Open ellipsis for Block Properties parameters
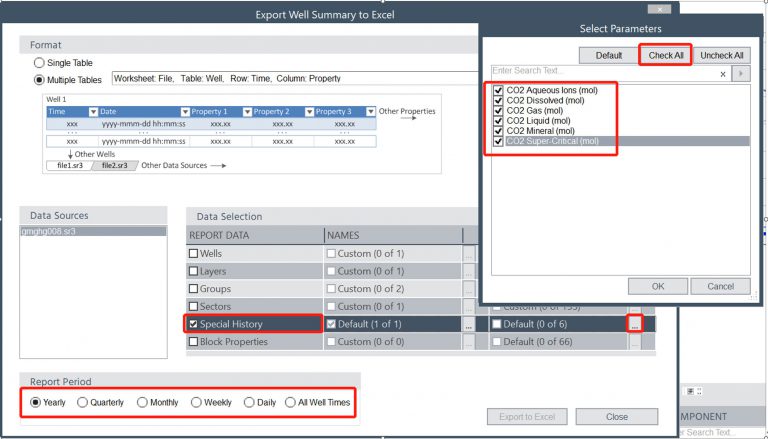The width and height of the screenshot is (768, 439). click(634, 342)
